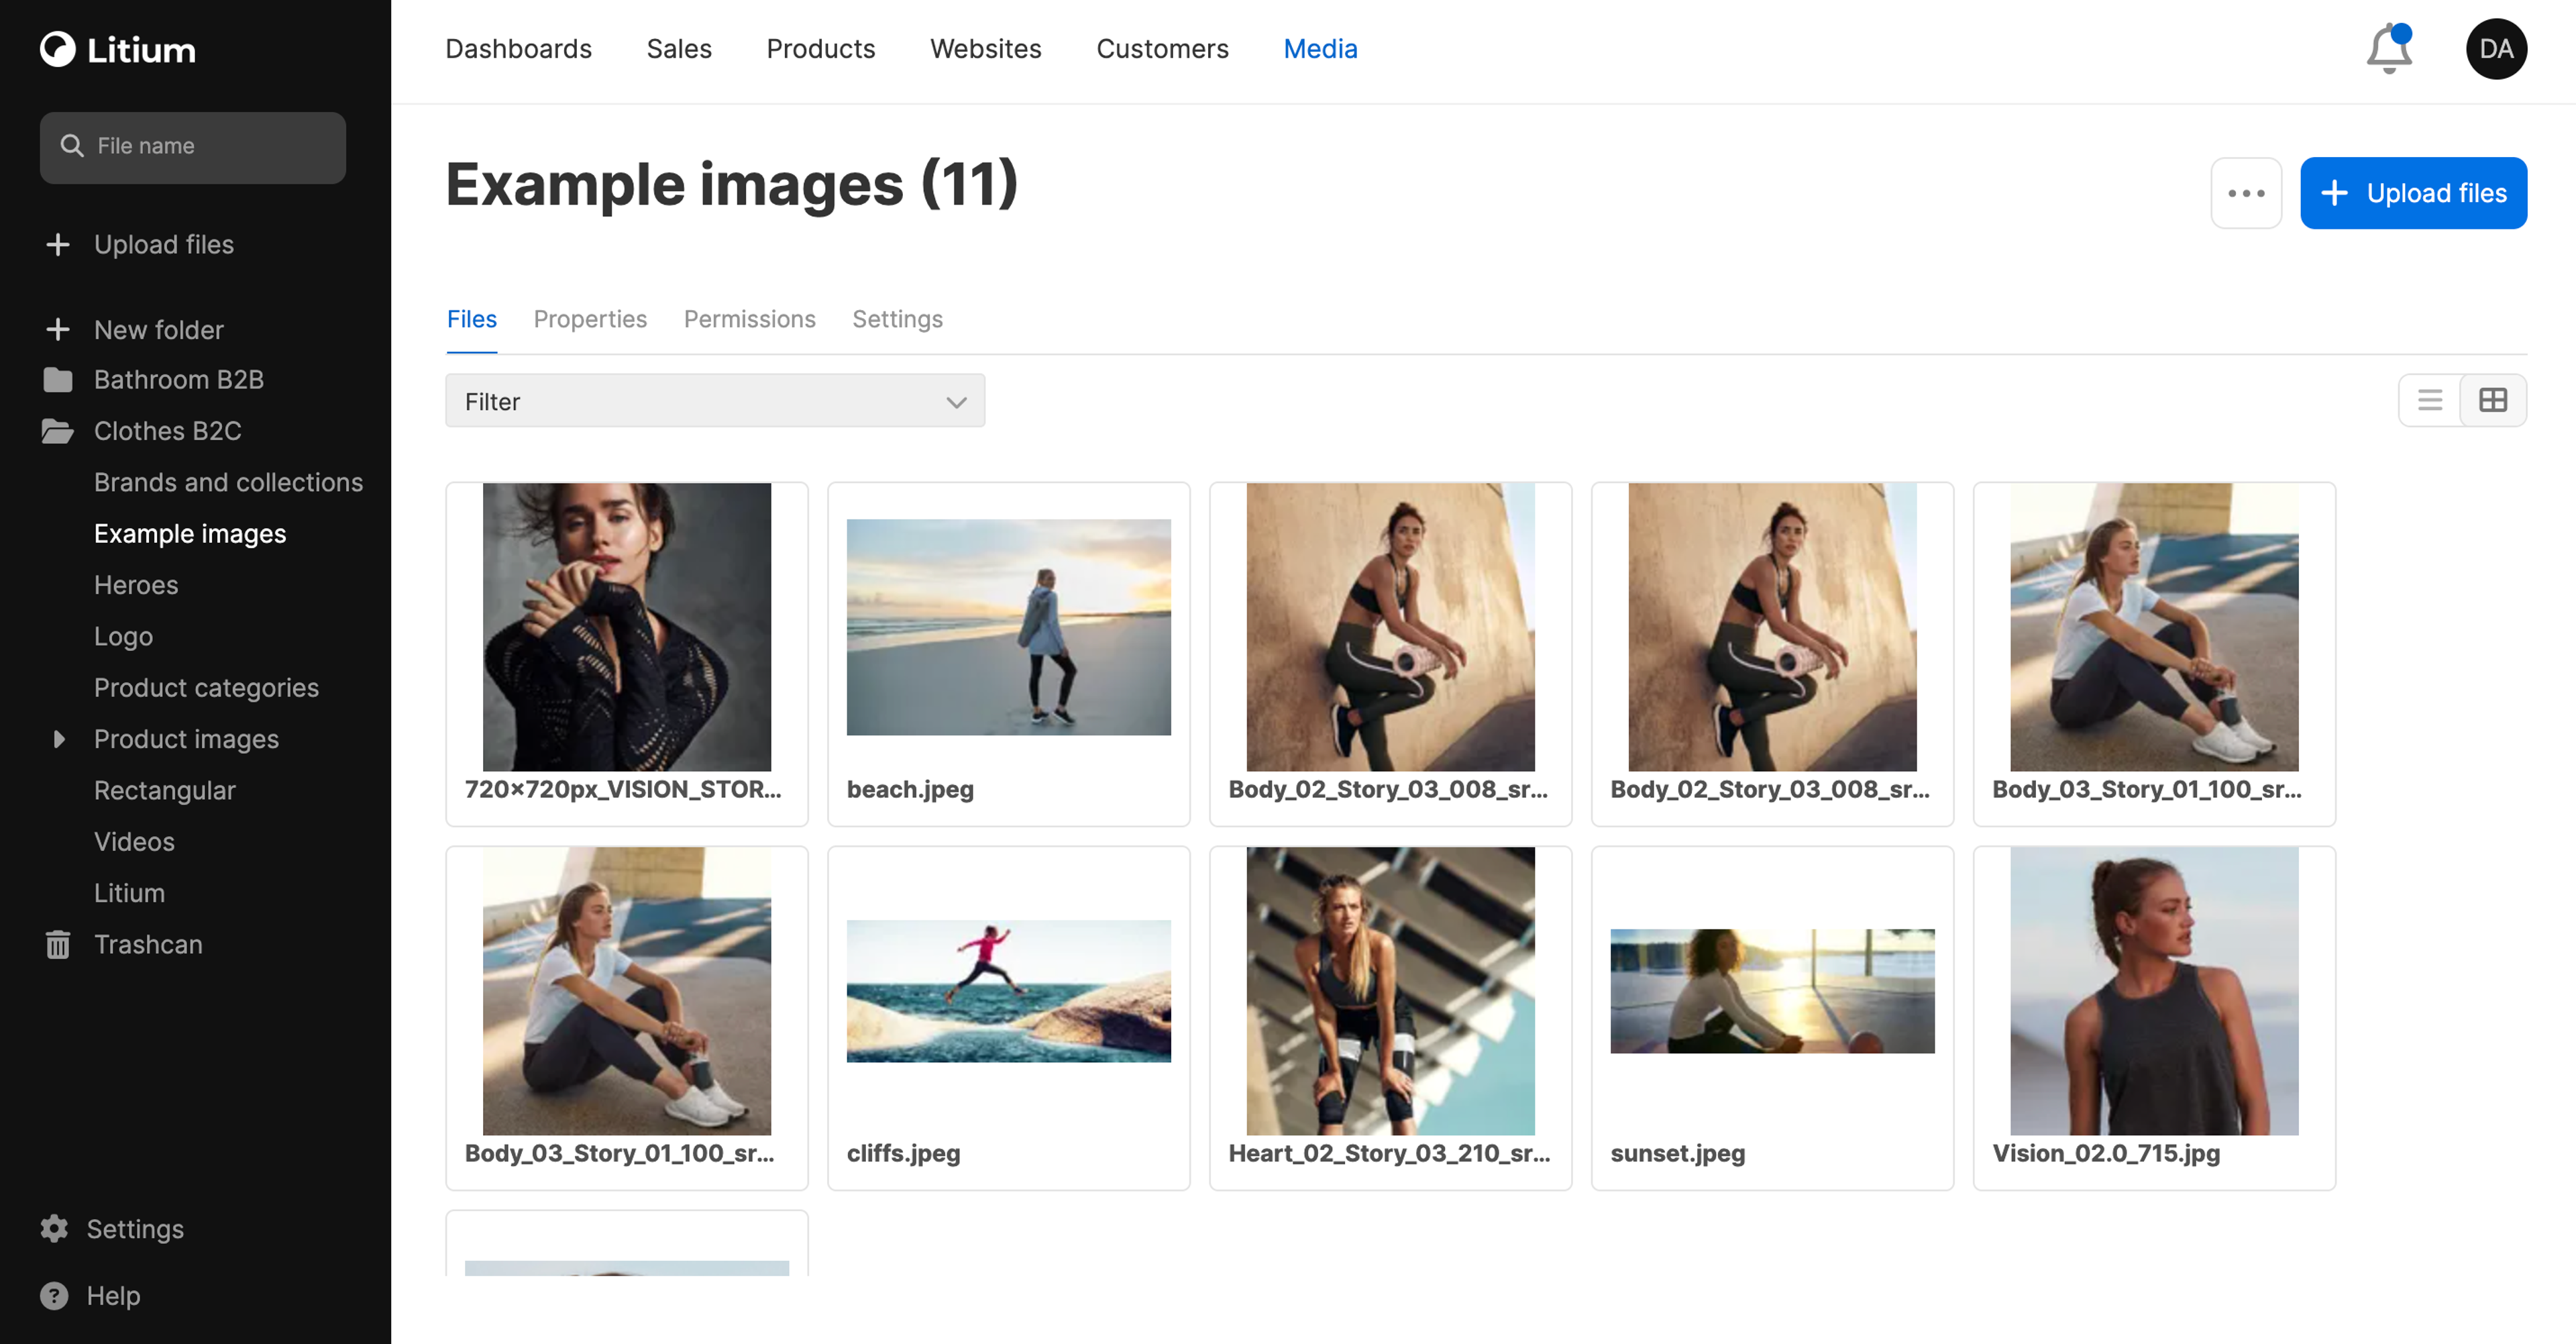
Task: Open the Clothes B2C folder
Action: tap(168, 431)
